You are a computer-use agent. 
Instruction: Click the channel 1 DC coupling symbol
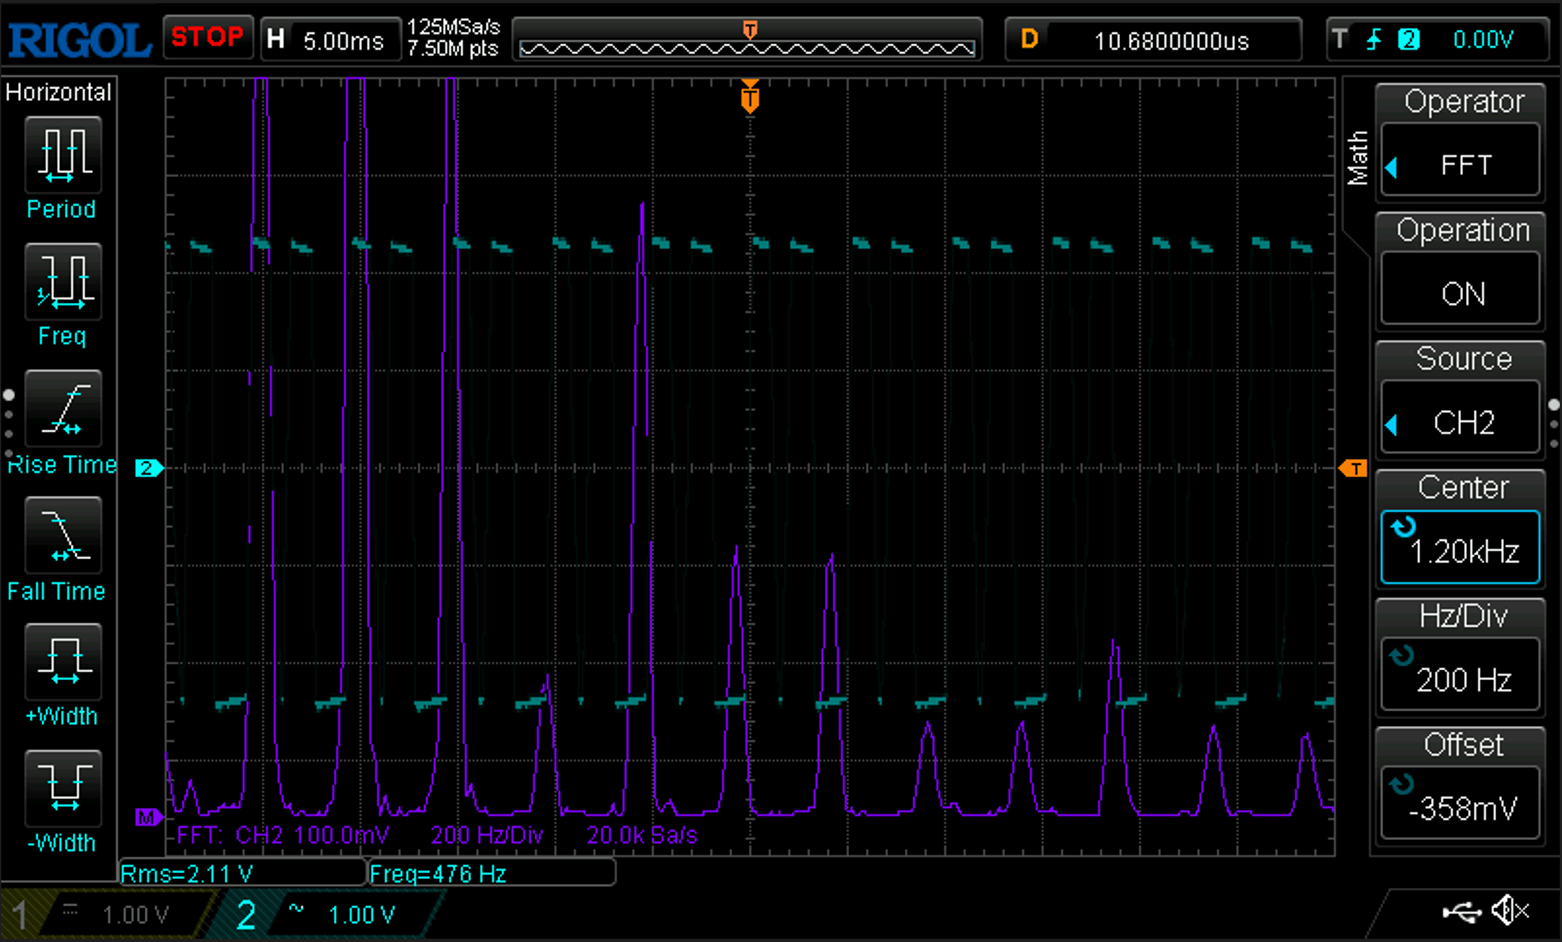coord(70,909)
